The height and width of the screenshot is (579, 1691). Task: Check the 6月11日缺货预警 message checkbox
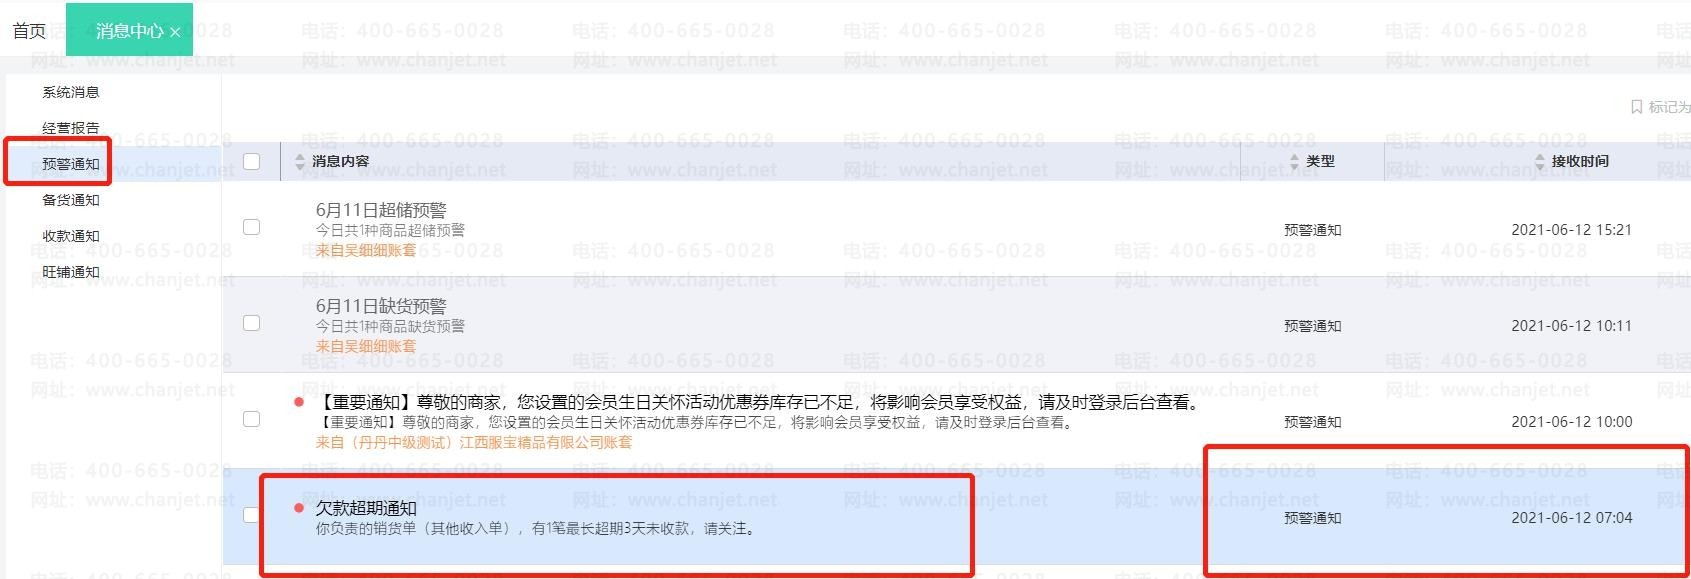[x=251, y=323]
